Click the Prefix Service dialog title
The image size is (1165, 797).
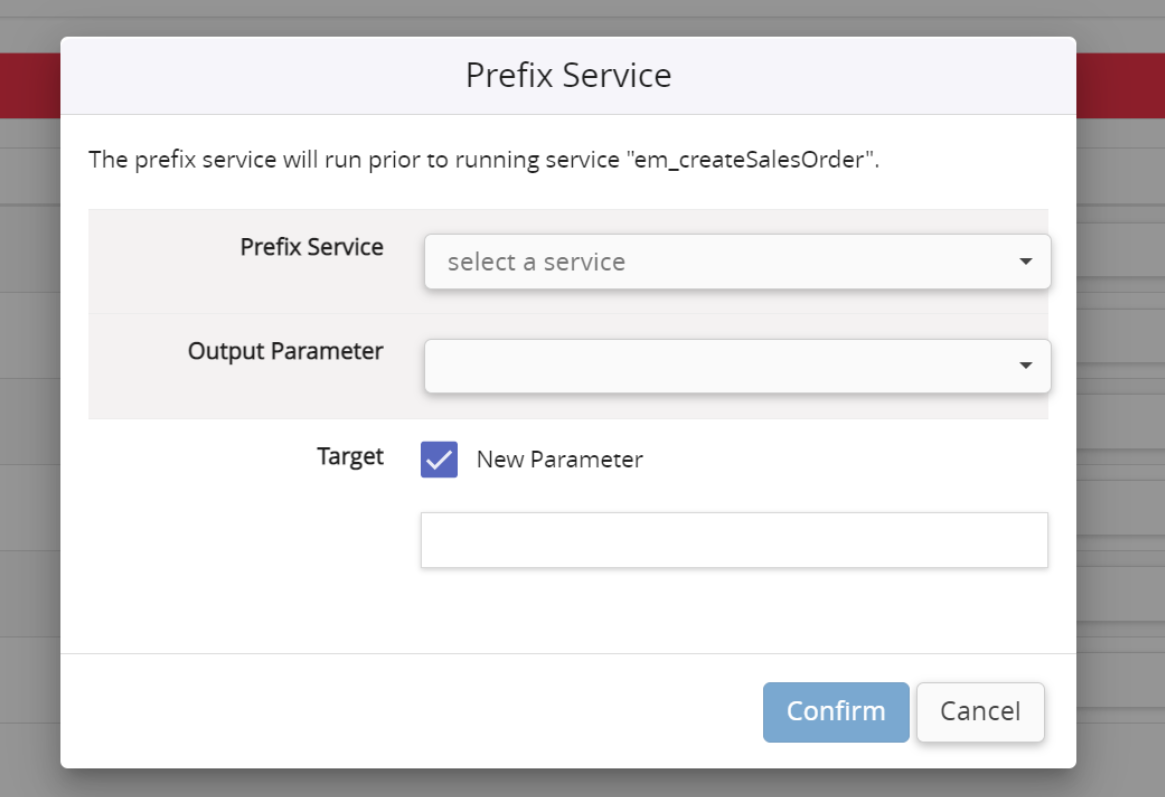click(x=568, y=74)
